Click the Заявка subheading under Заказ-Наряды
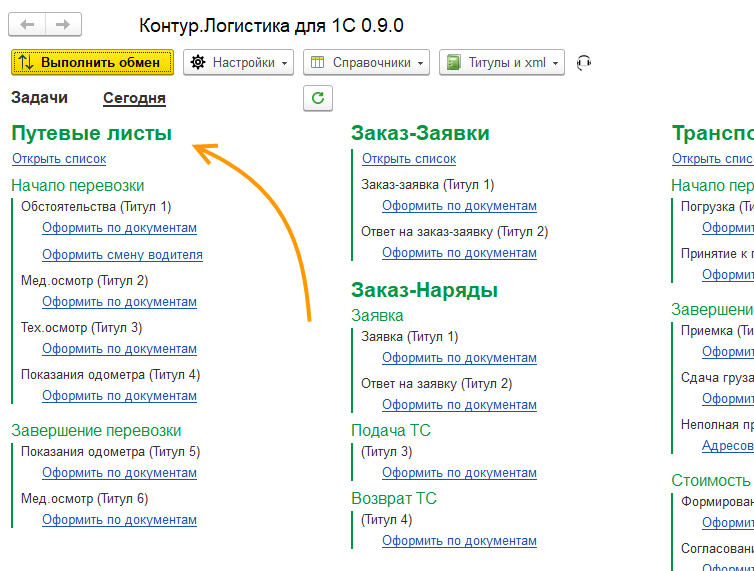This screenshot has height=571, width=754. tap(377, 316)
